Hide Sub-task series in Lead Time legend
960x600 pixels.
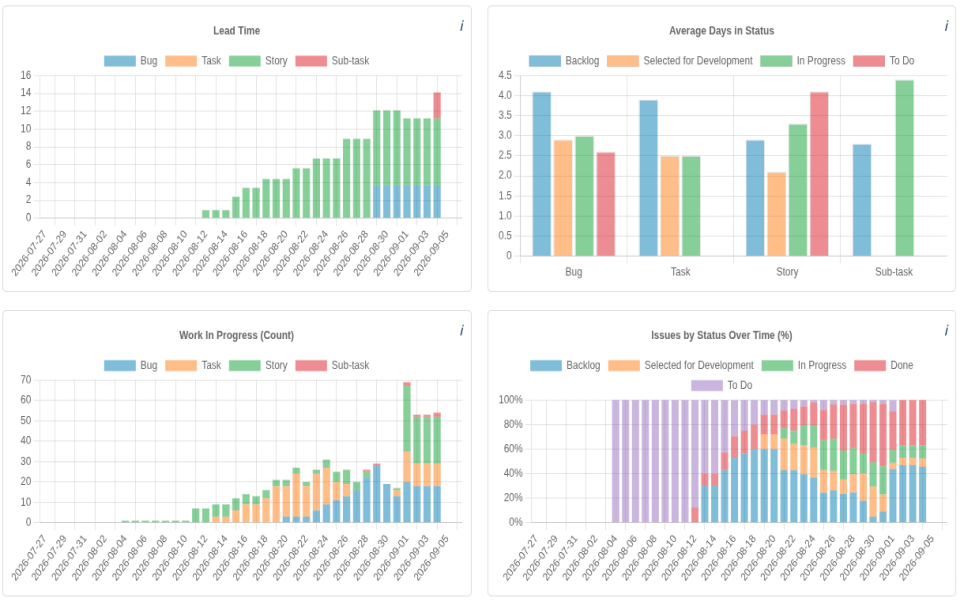point(332,61)
